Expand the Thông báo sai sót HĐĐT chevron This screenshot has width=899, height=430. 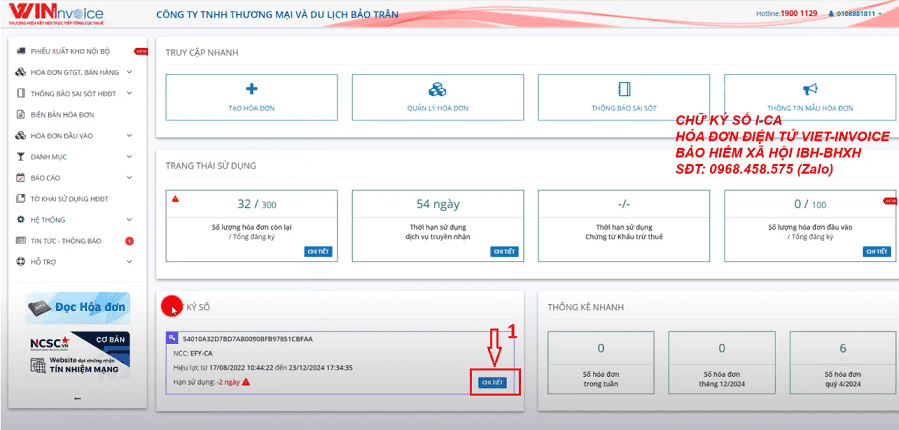pyautogui.click(x=129, y=93)
